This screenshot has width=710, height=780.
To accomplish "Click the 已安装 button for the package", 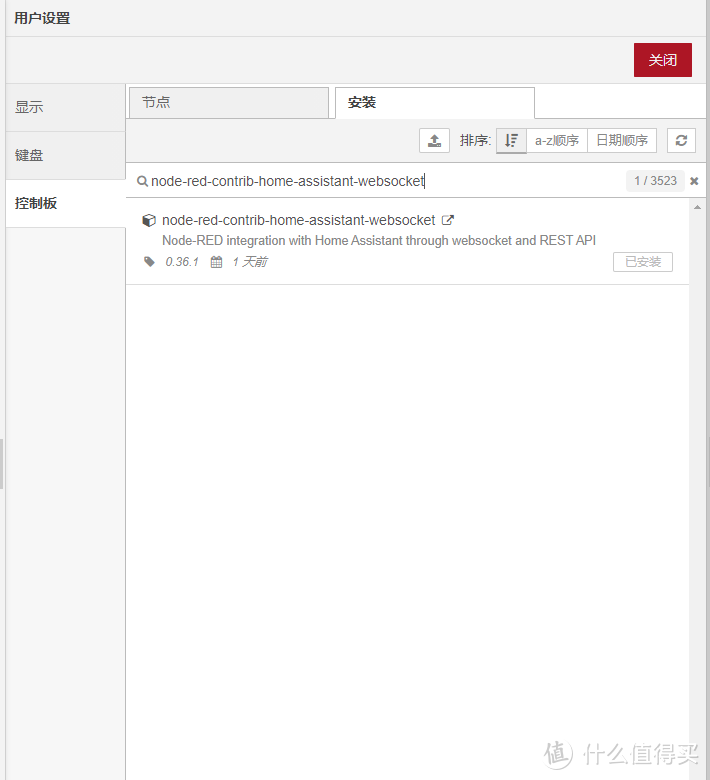I will [x=642, y=262].
